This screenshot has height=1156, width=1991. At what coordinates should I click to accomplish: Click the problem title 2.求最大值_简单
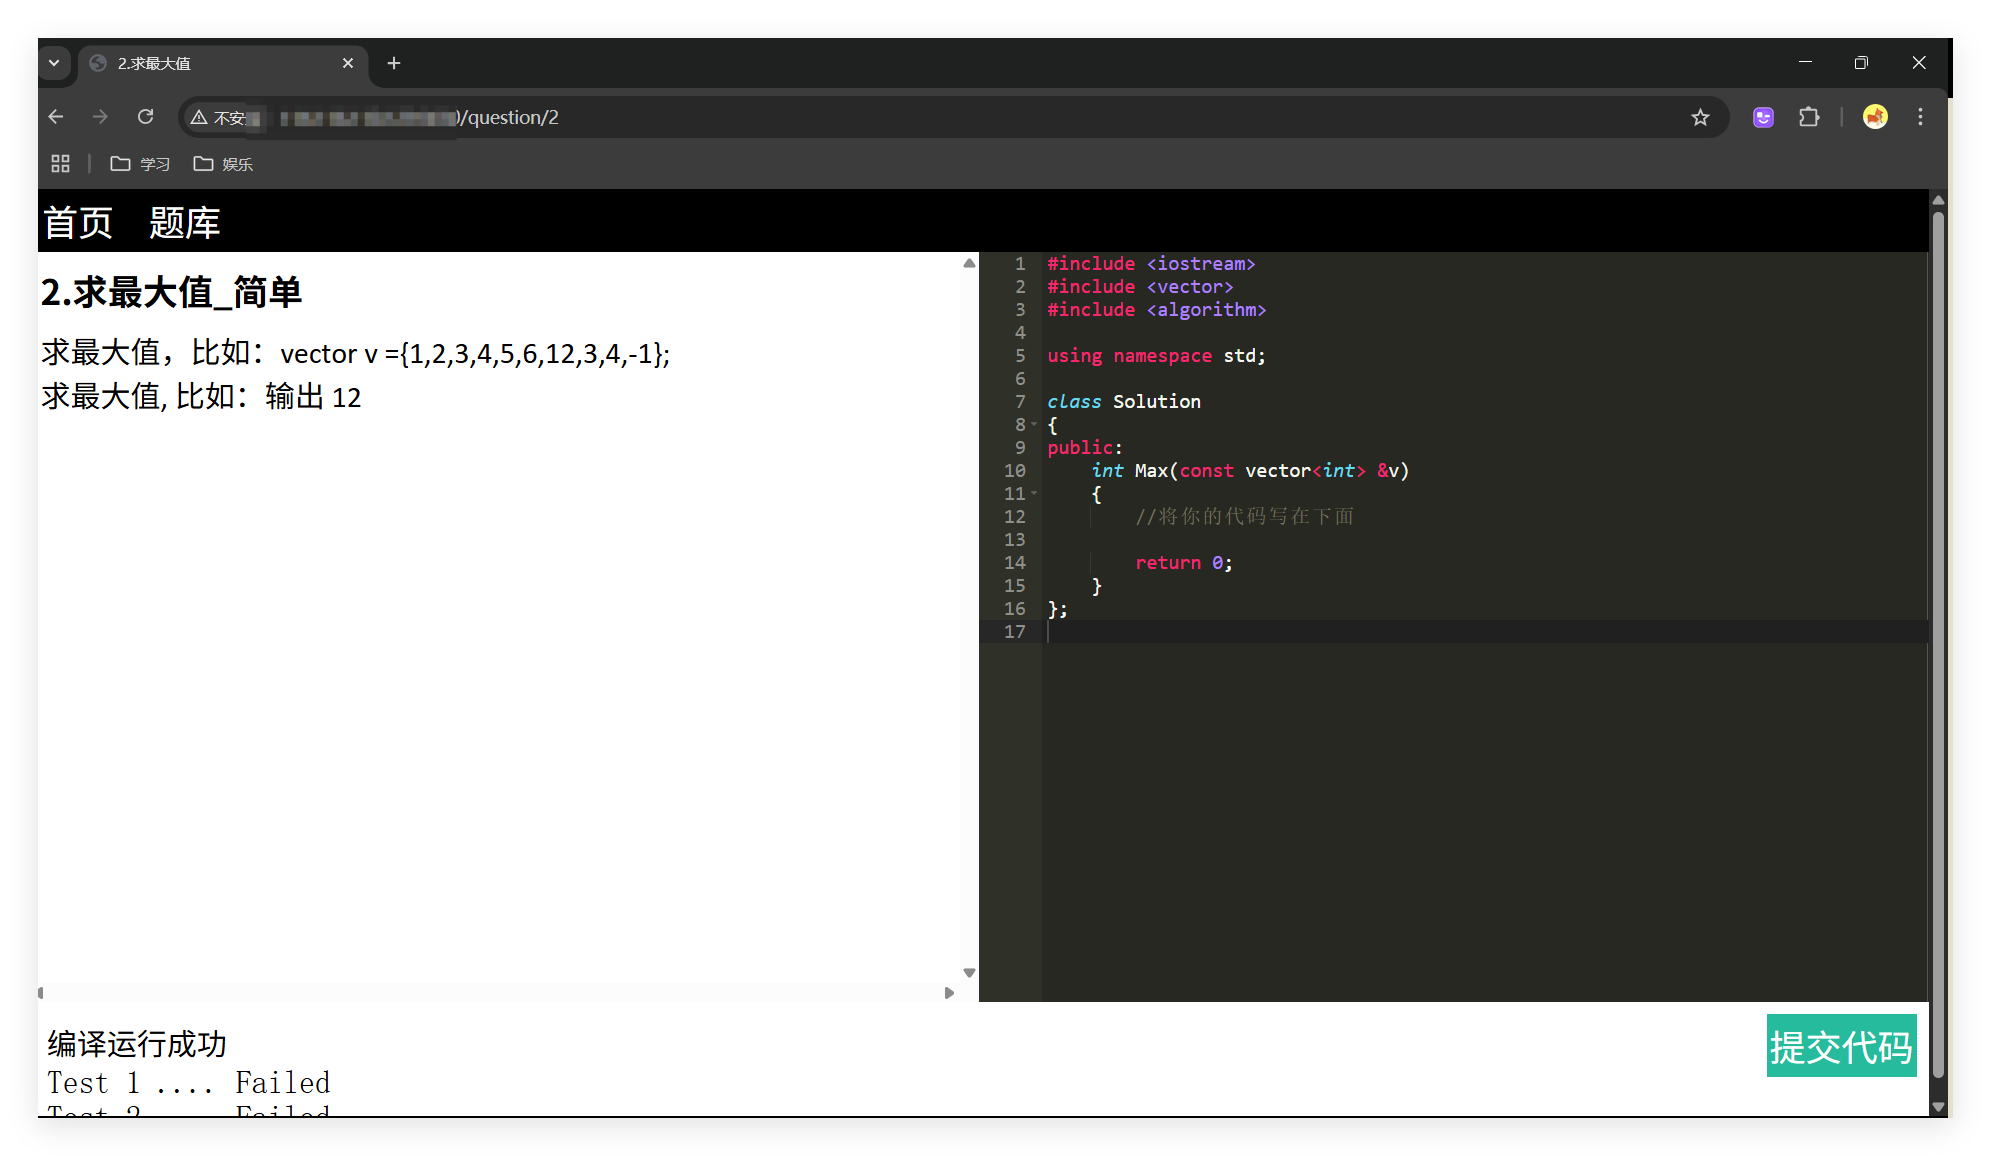pyautogui.click(x=171, y=293)
